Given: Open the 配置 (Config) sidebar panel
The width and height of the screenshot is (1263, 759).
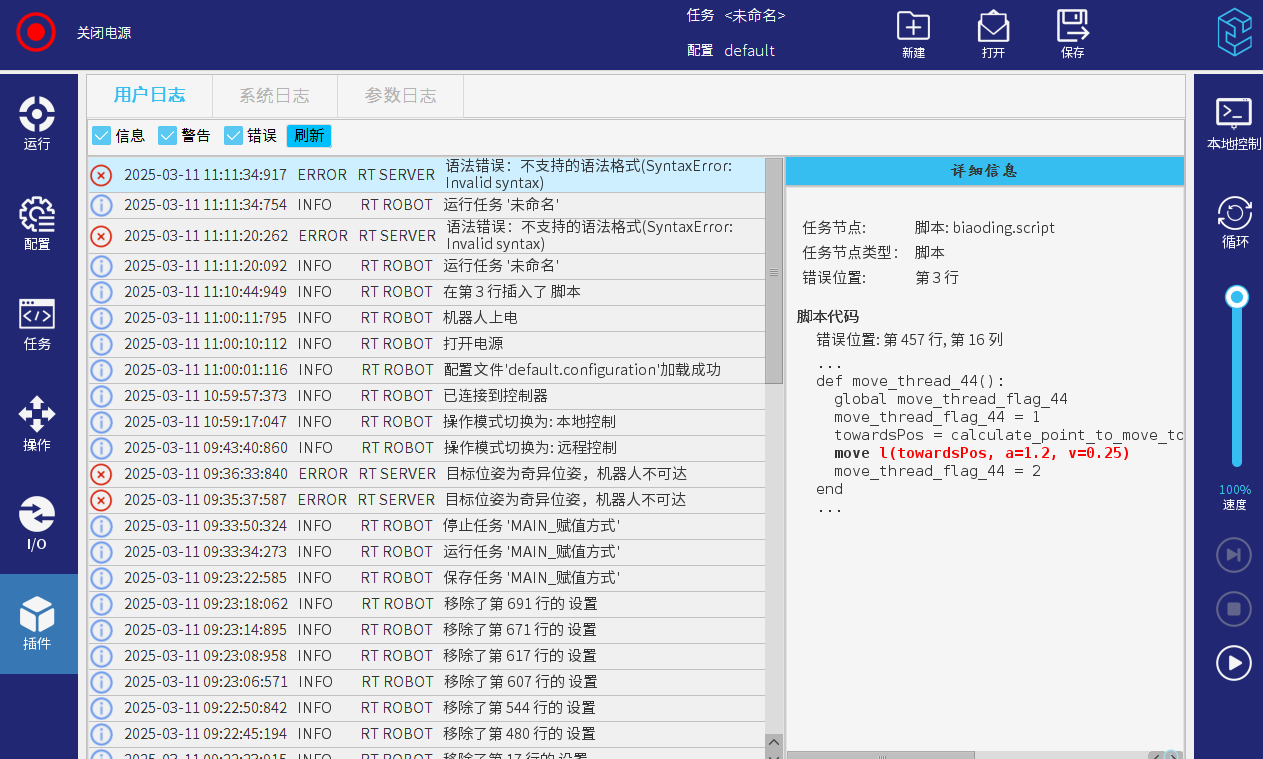Looking at the screenshot, I should [37, 223].
